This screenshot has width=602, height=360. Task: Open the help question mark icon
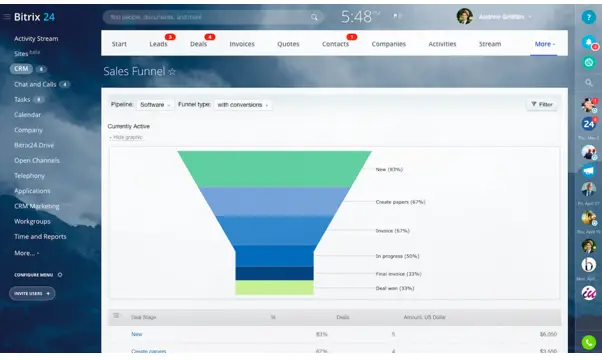tap(588, 17)
